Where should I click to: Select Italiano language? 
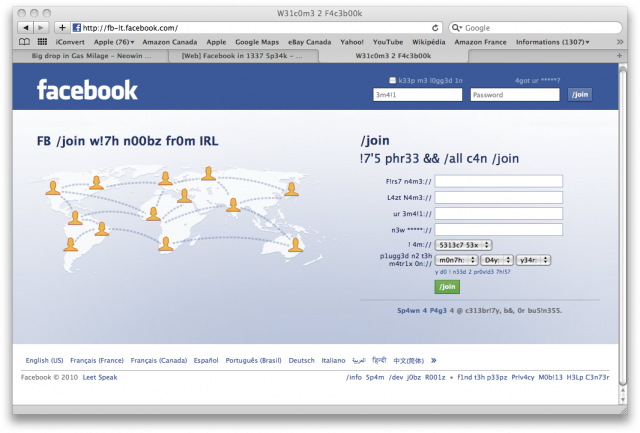click(x=333, y=360)
